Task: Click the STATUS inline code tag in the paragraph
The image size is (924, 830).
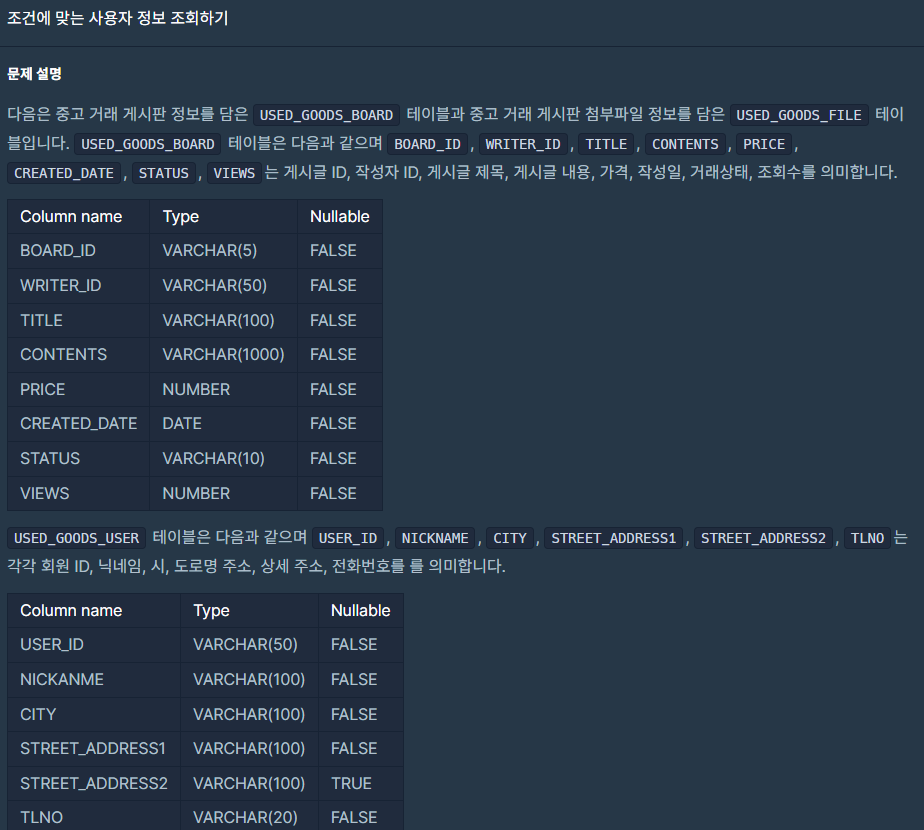Action: [163, 173]
